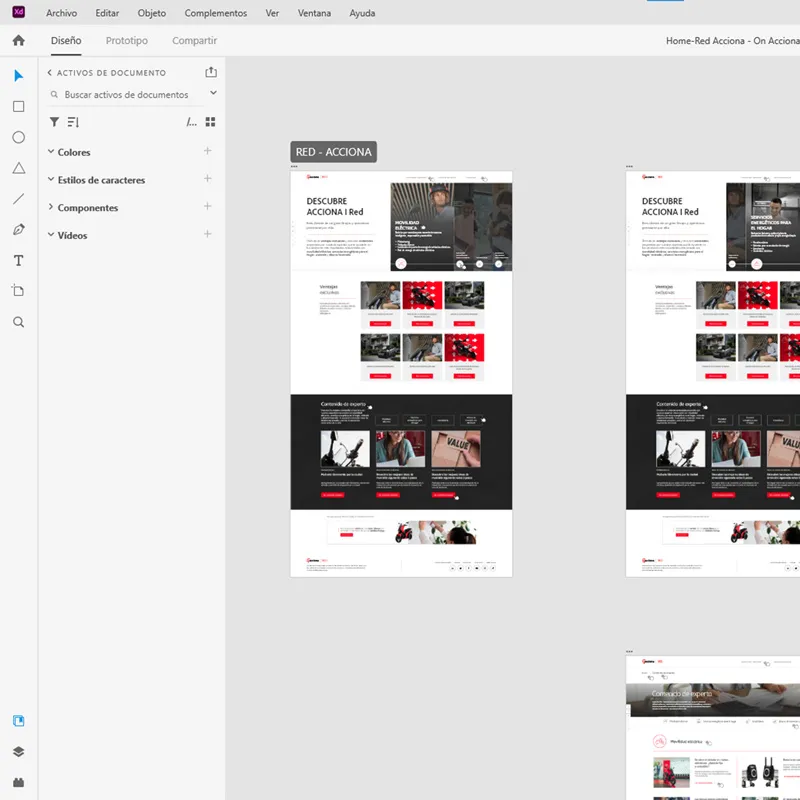Screen dimensions: 800x800
Task: Select the Polygon triangle tool
Action: pyautogui.click(x=18, y=168)
